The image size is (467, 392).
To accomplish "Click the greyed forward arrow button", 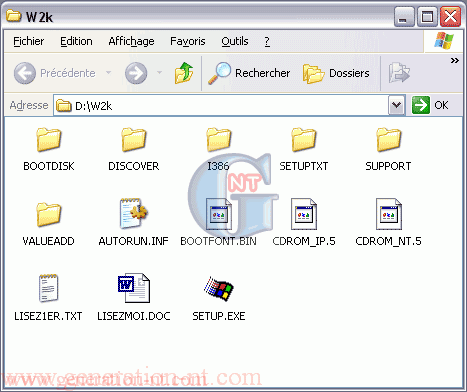I will tap(136, 73).
